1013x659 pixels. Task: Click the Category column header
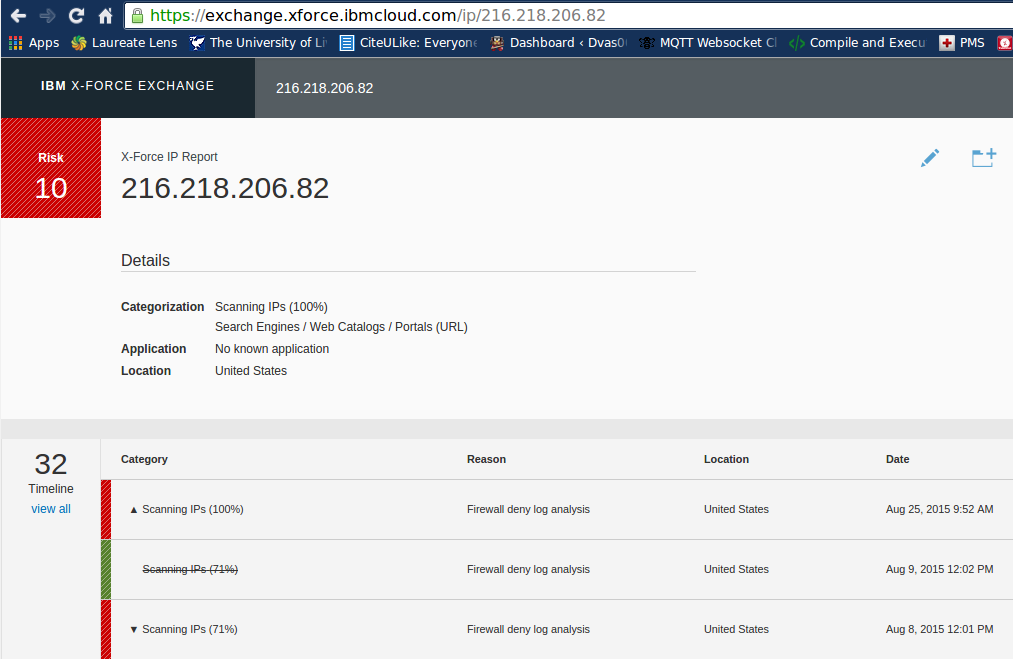(144, 459)
